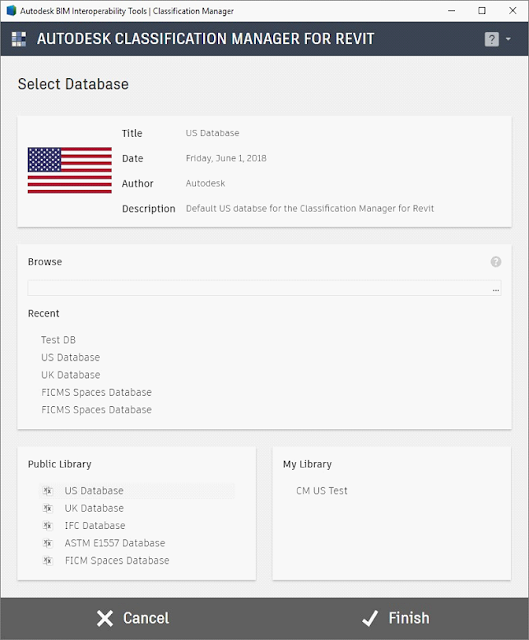Screen dimensions: 529x640
Task: Select the UK Database Excel icon
Action: point(48,508)
